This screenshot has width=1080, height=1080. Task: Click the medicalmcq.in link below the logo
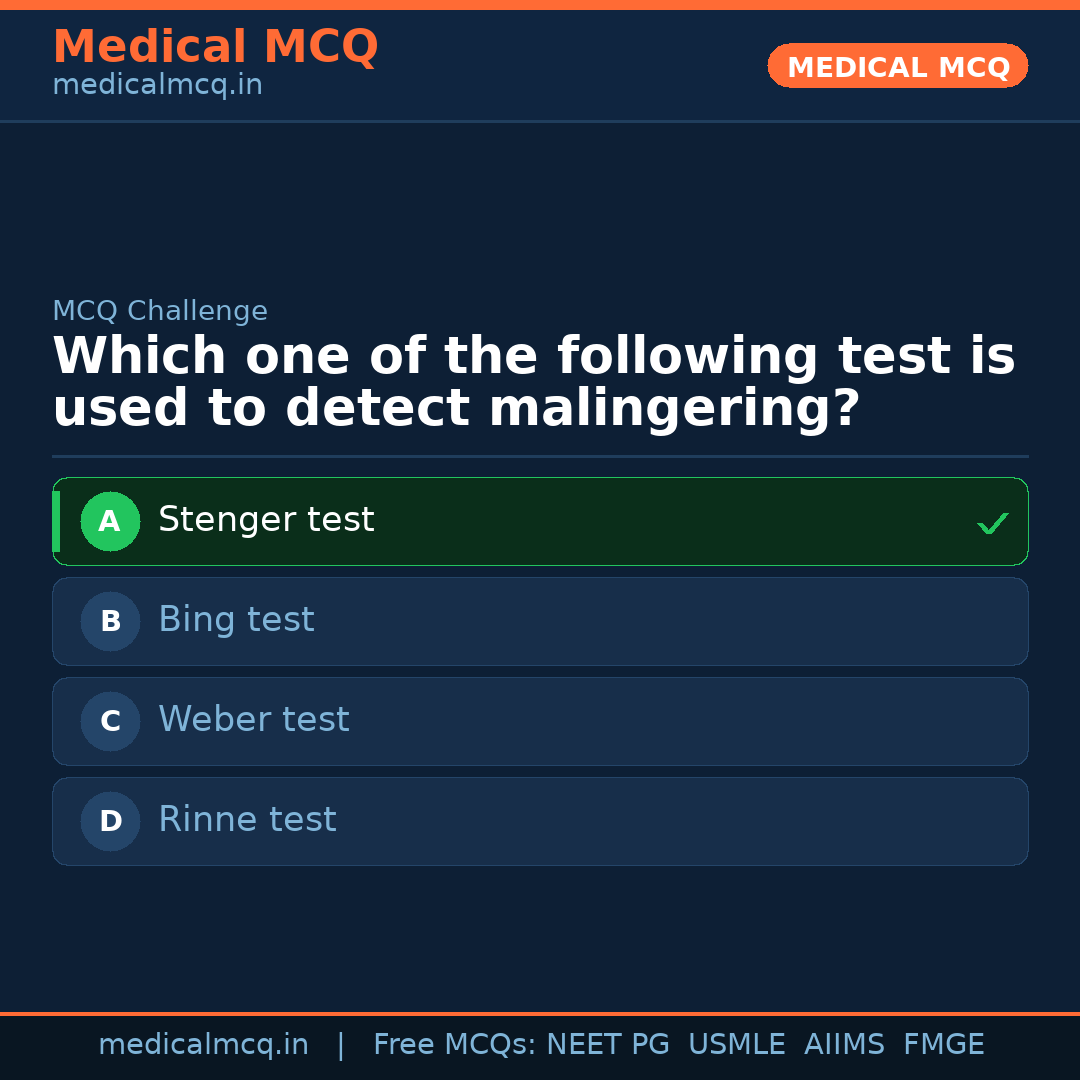coord(157,84)
